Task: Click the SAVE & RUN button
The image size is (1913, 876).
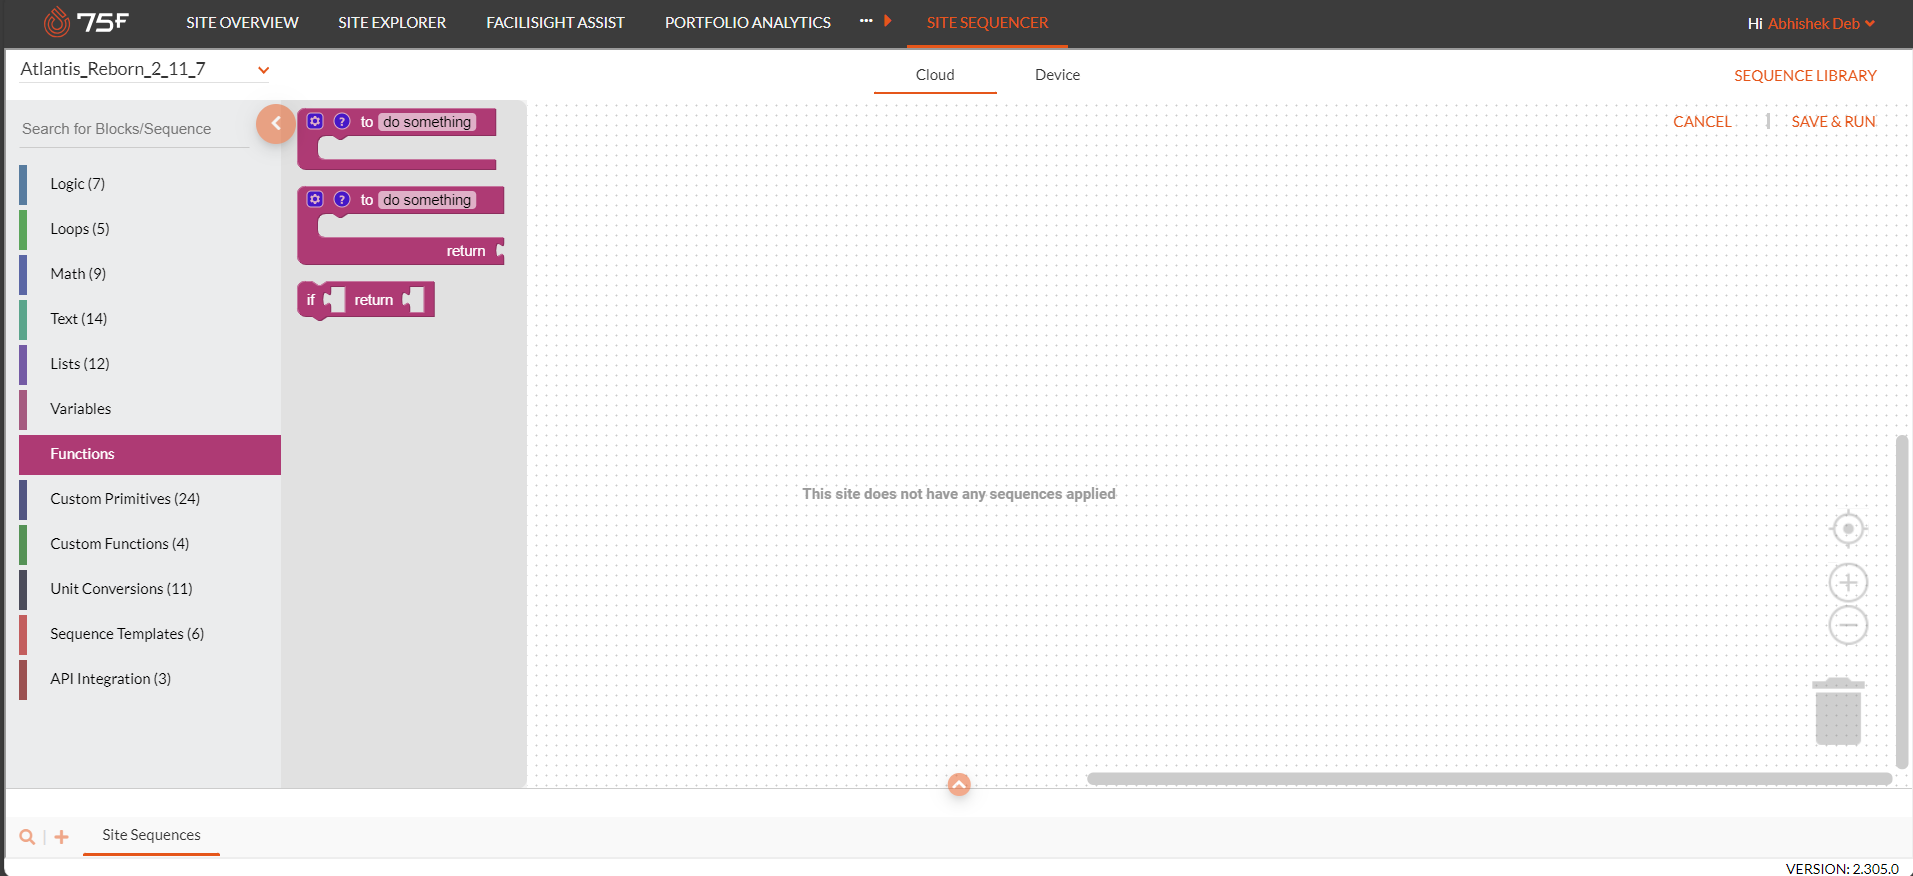Action: point(1833,121)
